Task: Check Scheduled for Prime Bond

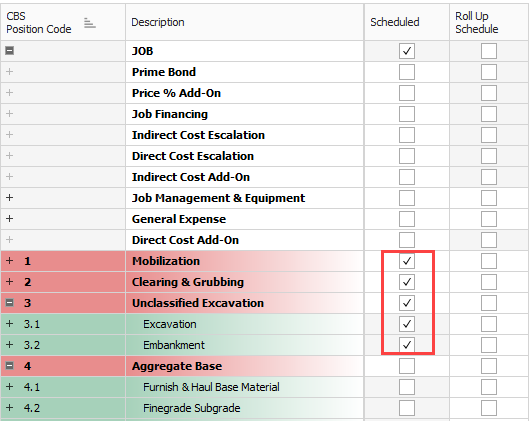Action: [x=407, y=72]
